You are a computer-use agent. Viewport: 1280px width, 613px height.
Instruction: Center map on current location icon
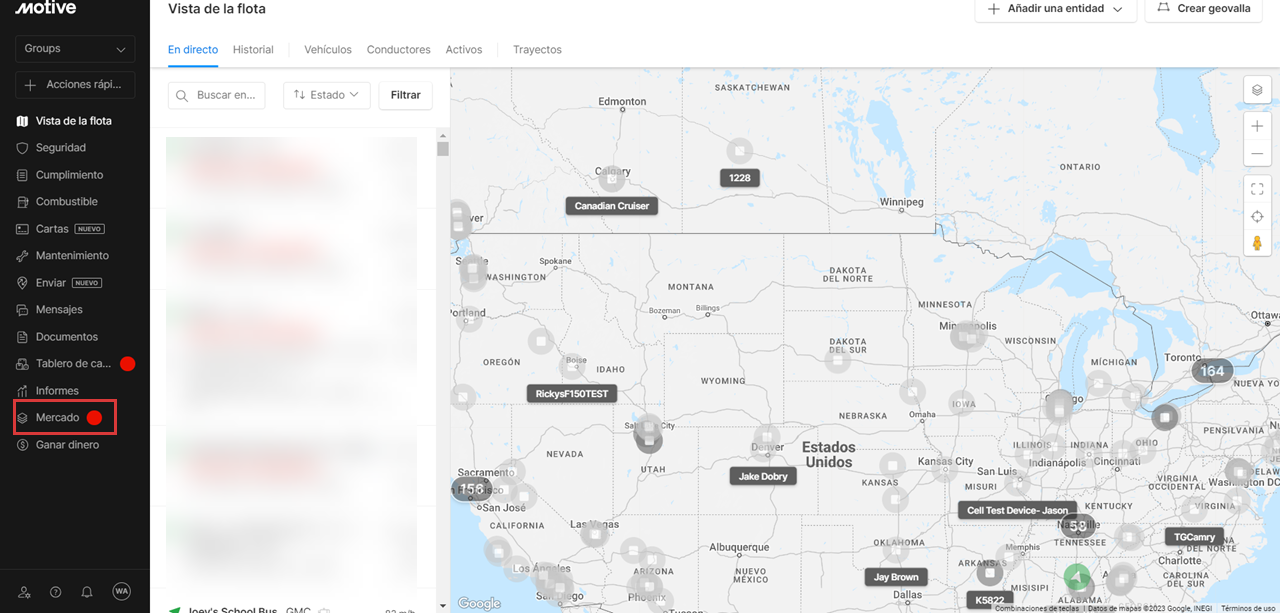point(1257,217)
